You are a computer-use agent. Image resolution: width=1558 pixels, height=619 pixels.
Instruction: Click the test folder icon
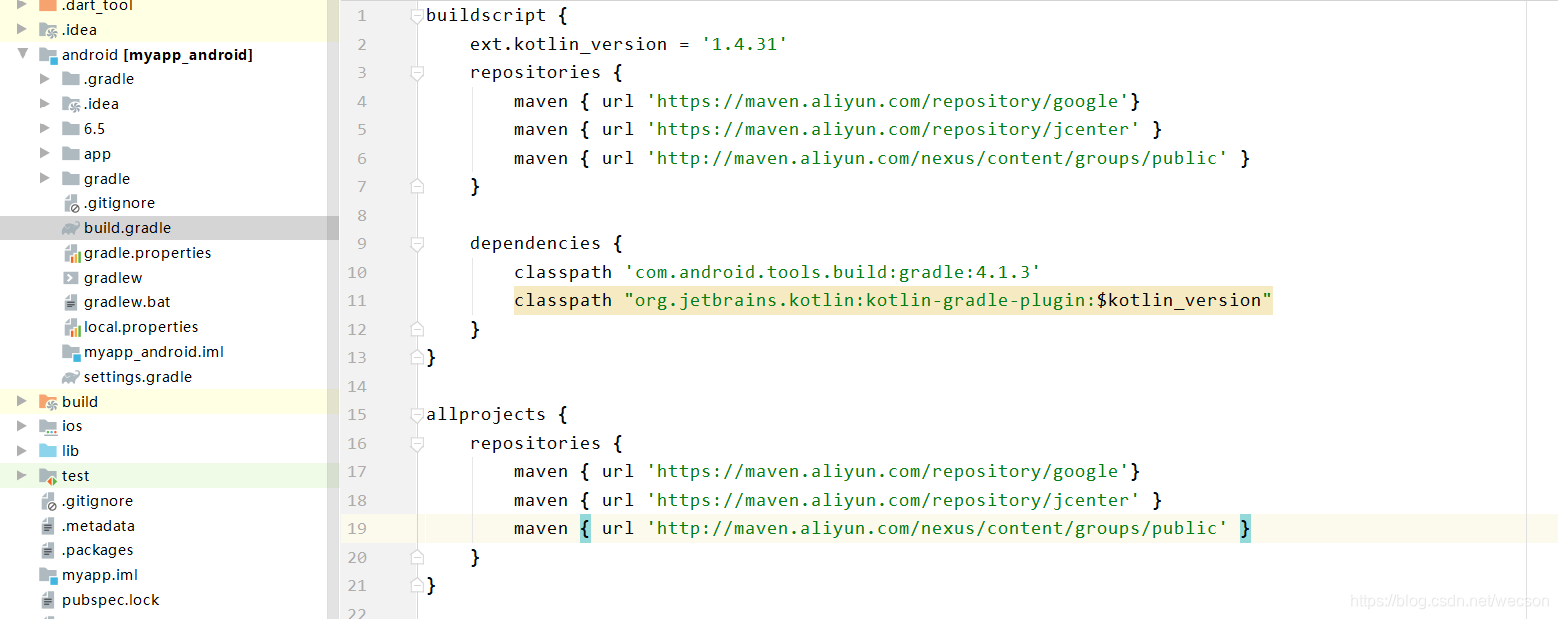[48, 476]
